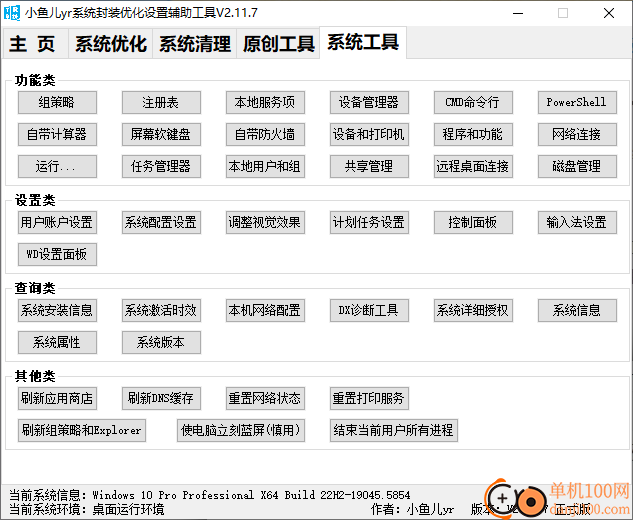Click 重置打印服务
The height and width of the screenshot is (520, 633).
(x=369, y=398)
